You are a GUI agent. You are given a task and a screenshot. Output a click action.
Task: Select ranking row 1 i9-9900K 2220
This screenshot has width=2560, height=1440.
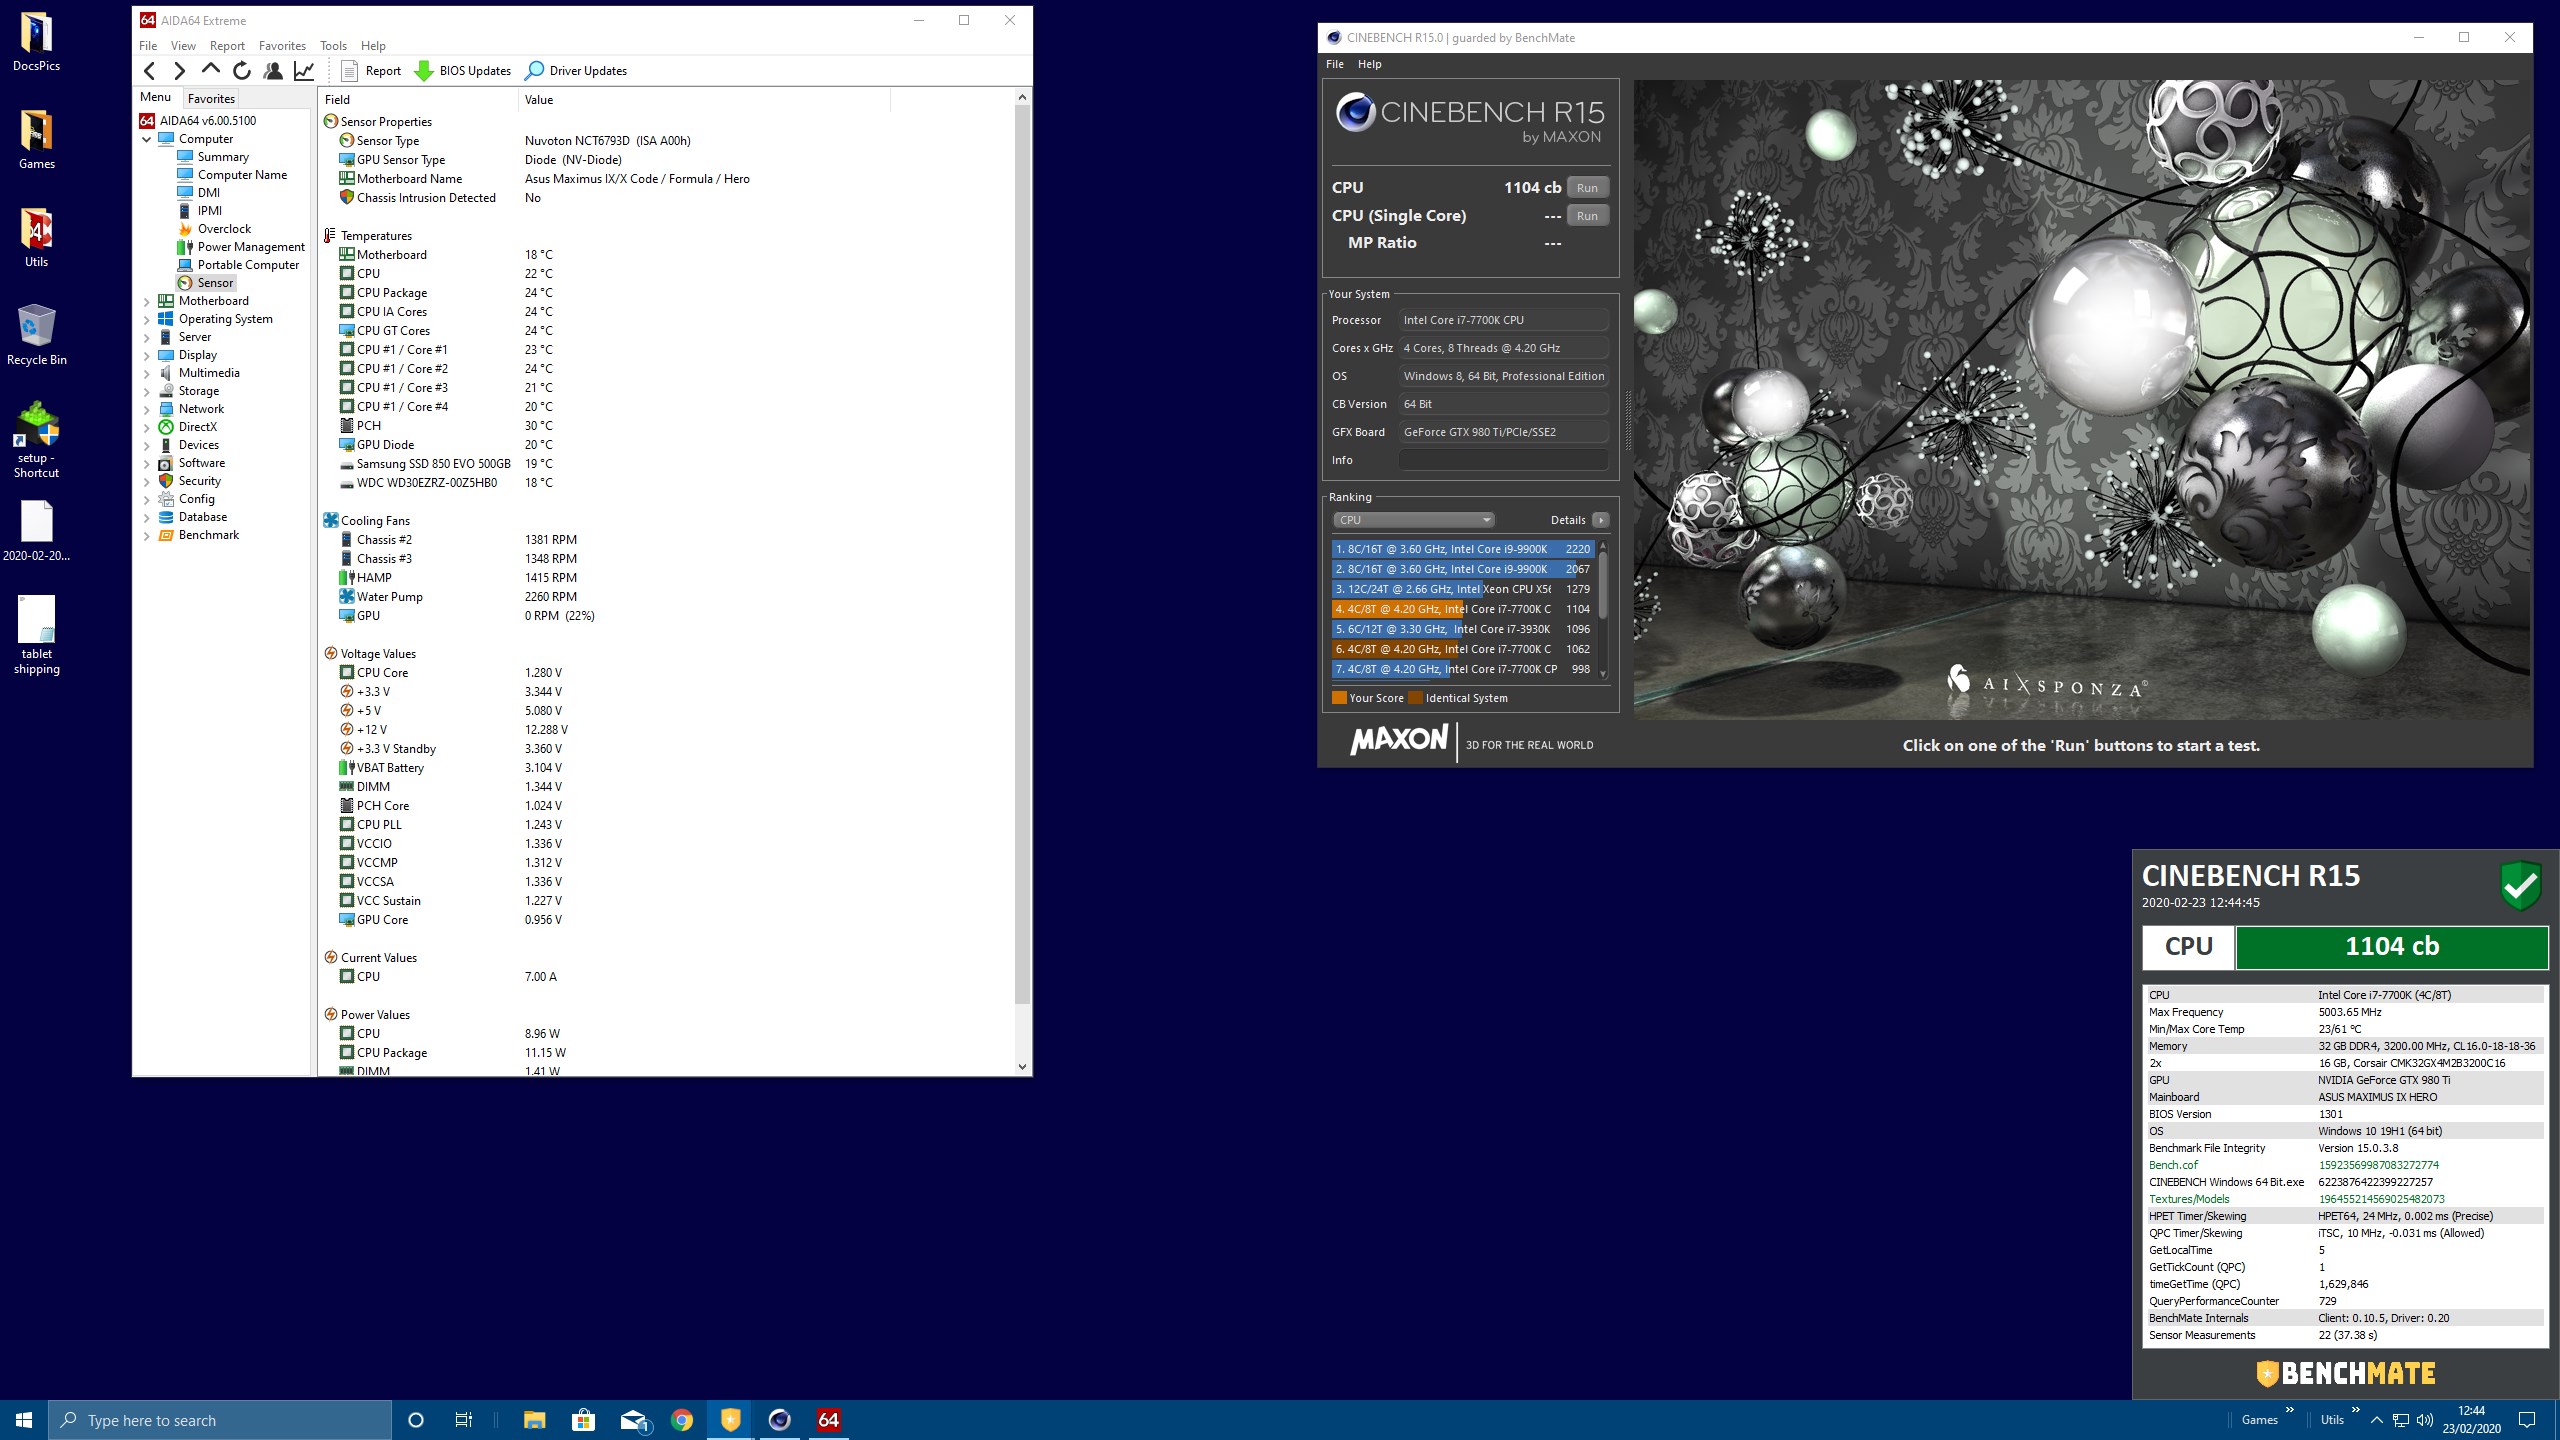click(x=1463, y=549)
